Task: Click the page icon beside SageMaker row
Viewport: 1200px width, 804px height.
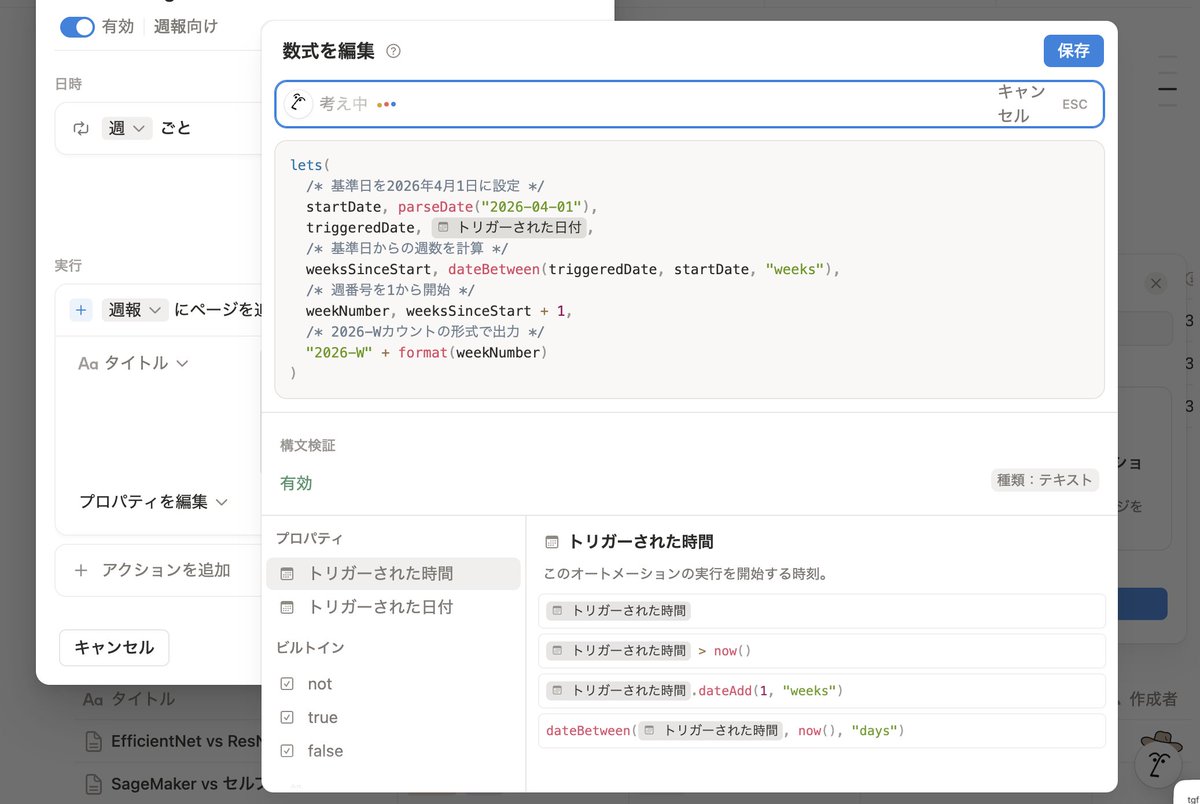Action: (x=93, y=784)
